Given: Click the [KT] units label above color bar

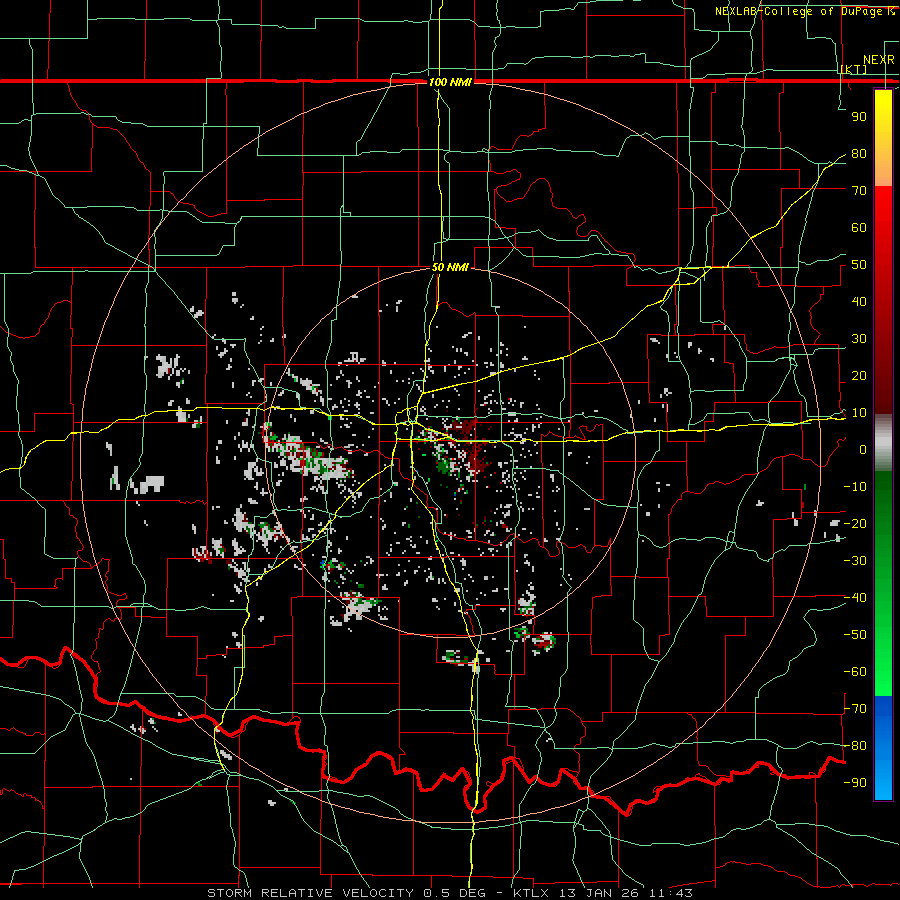Looking at the screenshot, I should pyautogui.click(x=853, y=69).
